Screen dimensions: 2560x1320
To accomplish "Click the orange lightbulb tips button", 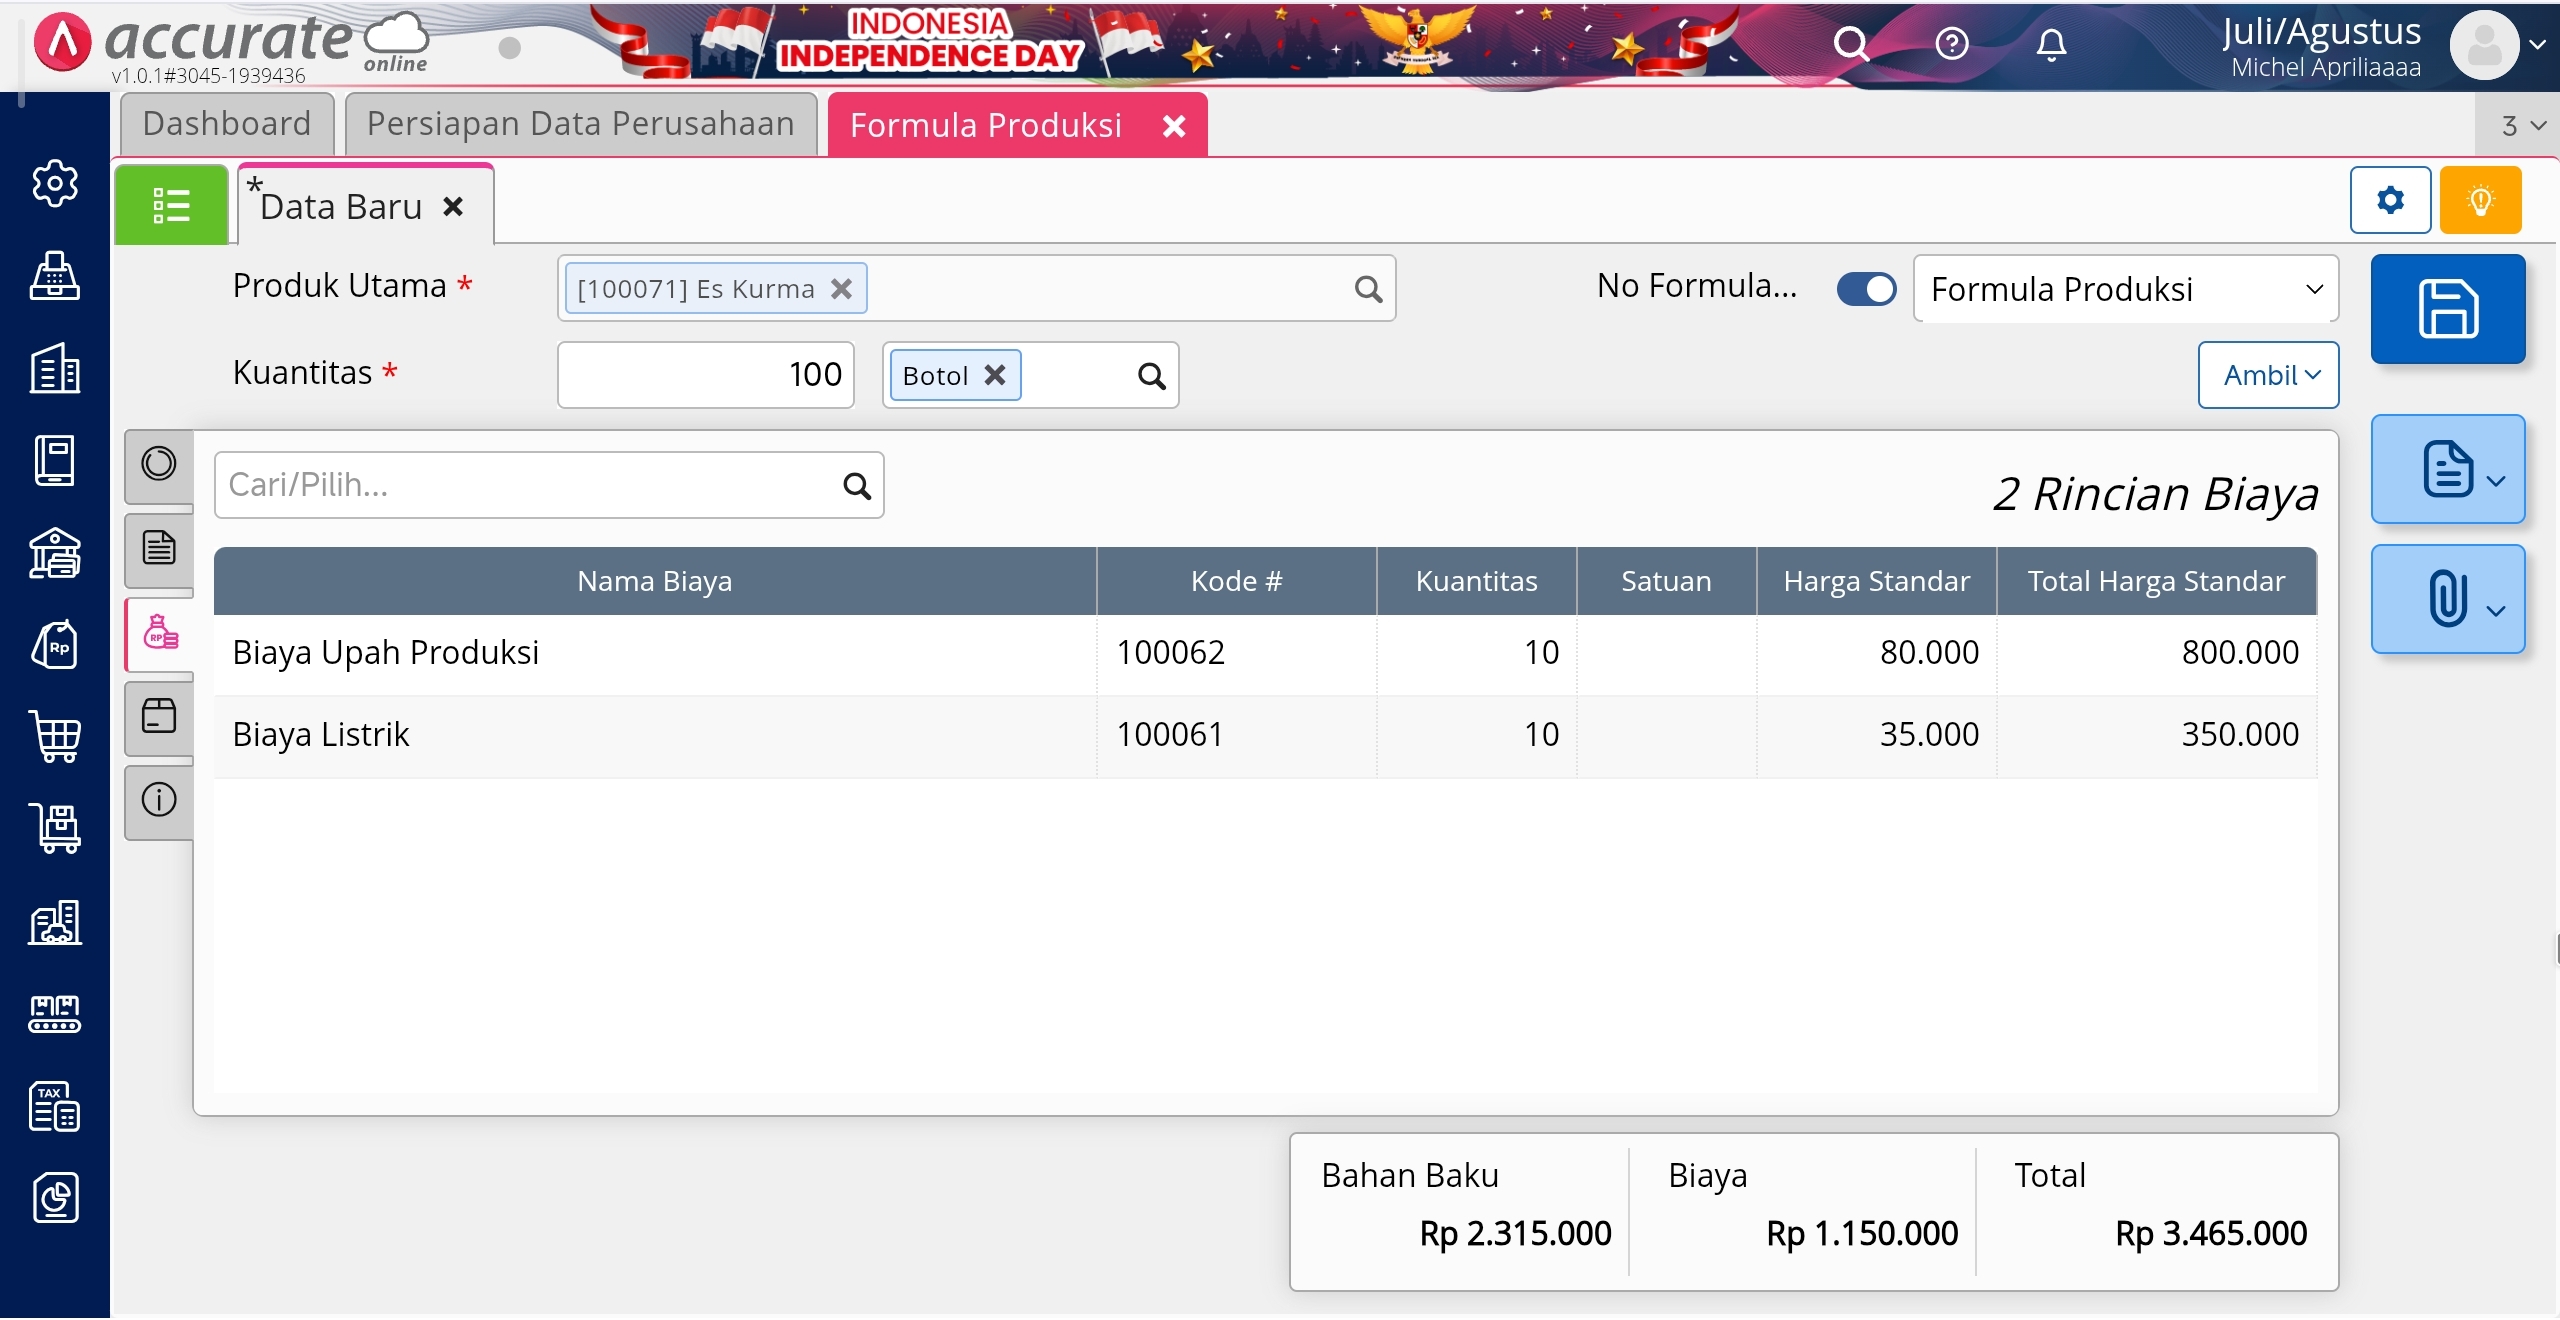I will [x=2480, y=201].
